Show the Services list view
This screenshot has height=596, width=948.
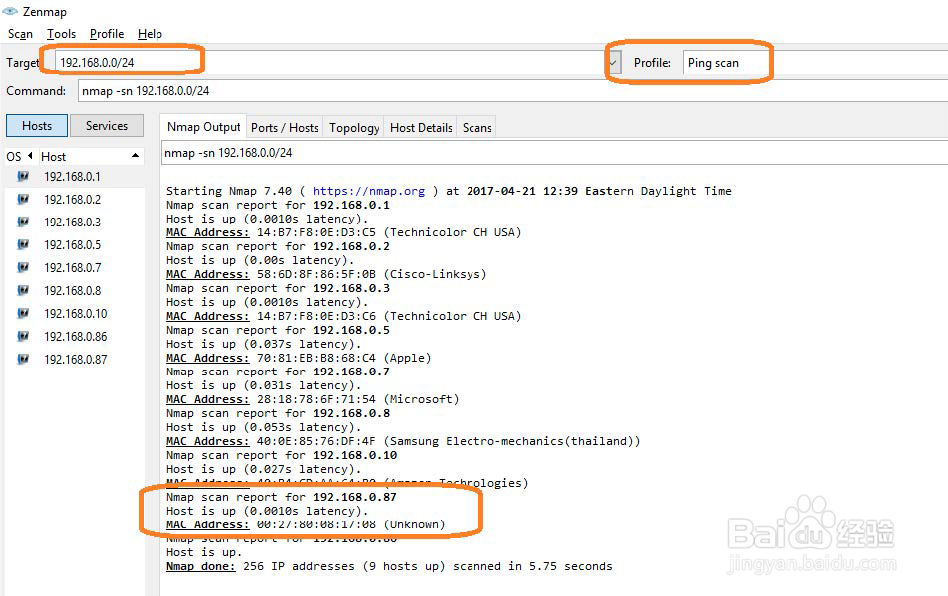point(107,126)
